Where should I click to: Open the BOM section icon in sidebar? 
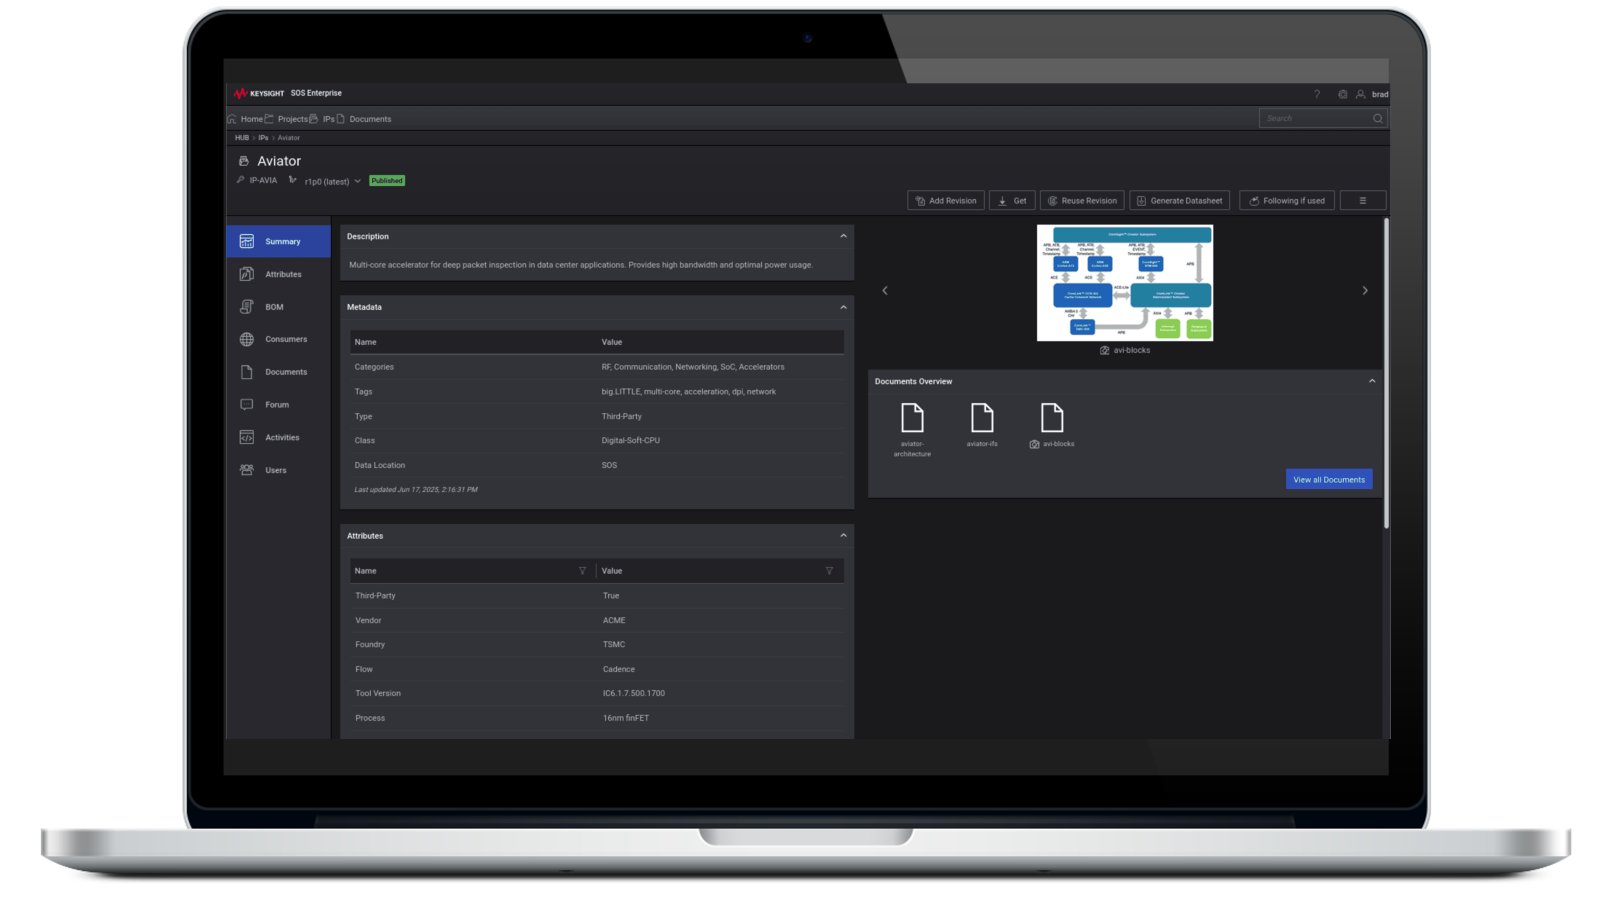247,307
